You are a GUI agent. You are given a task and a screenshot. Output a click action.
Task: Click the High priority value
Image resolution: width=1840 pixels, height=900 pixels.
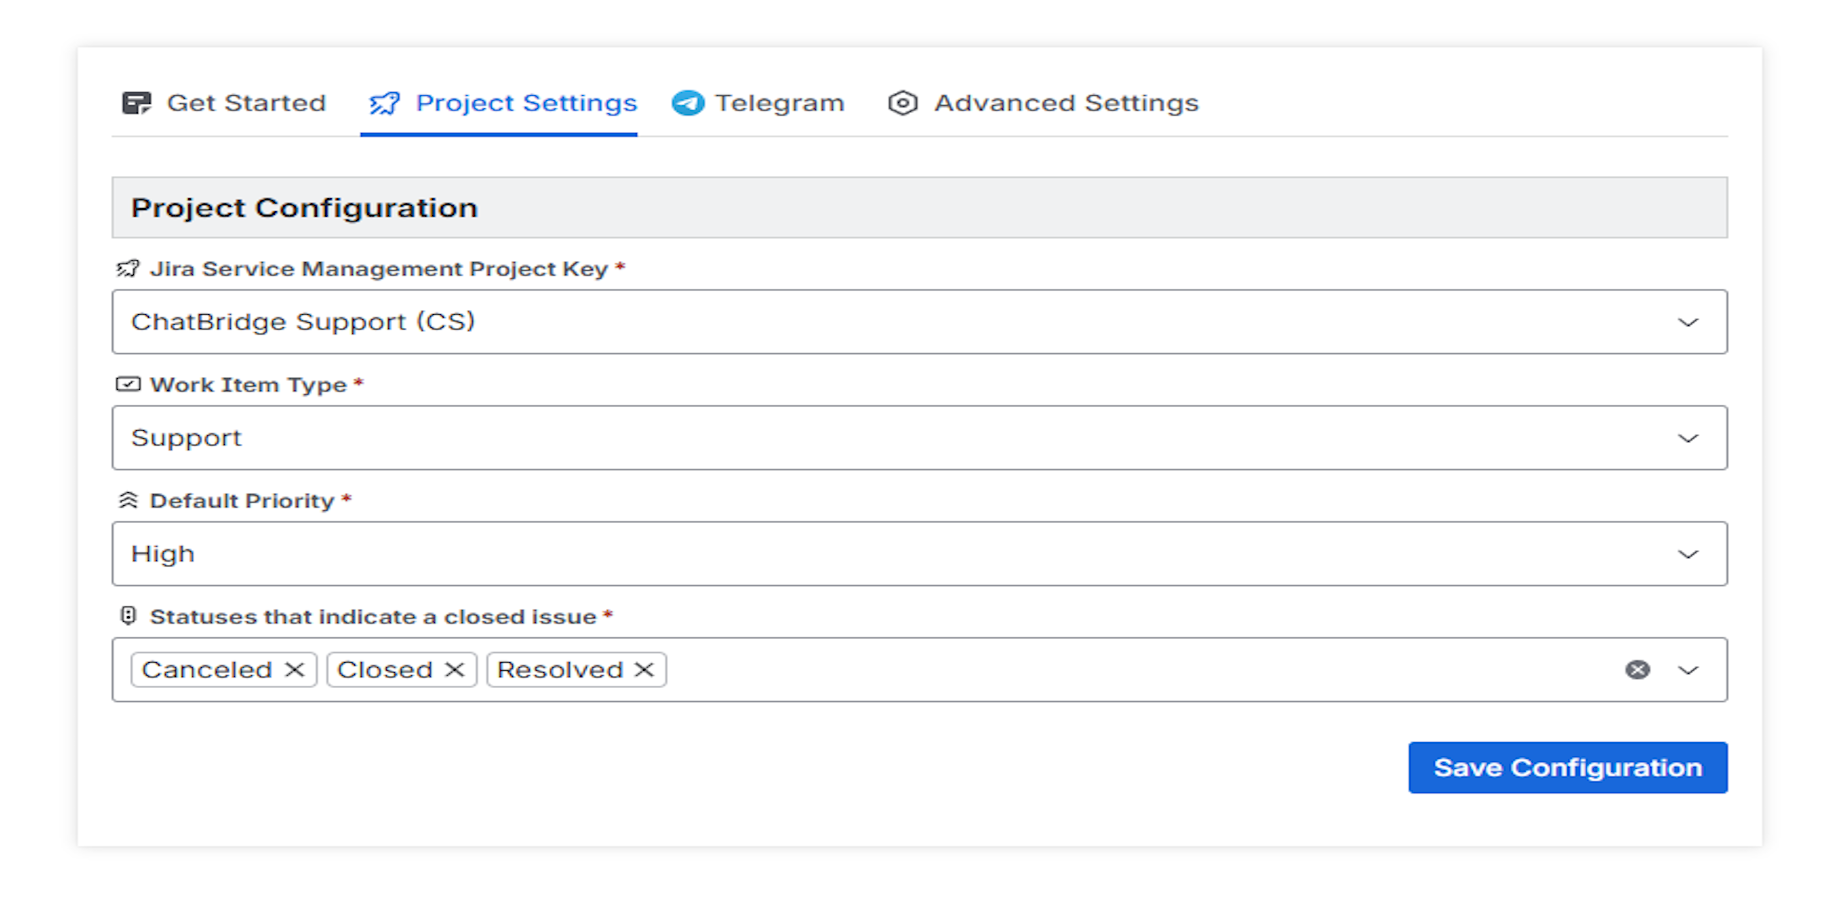(163, 554)
